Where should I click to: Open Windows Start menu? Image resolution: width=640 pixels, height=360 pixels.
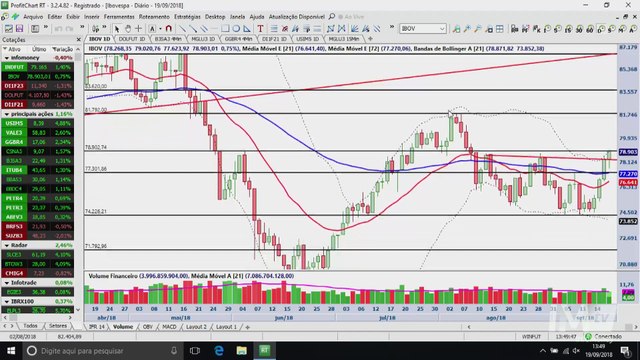point(11,351)
